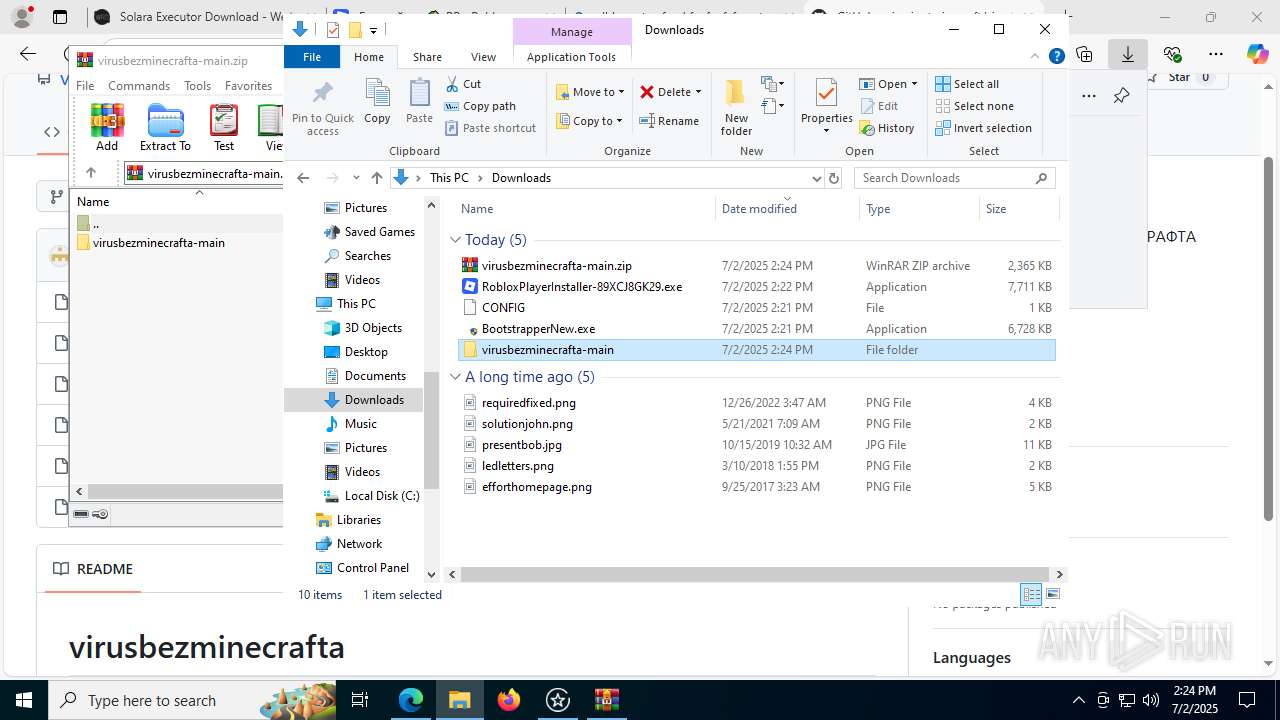Open 3D Objects in navigation pane

[x=373, y=328]
